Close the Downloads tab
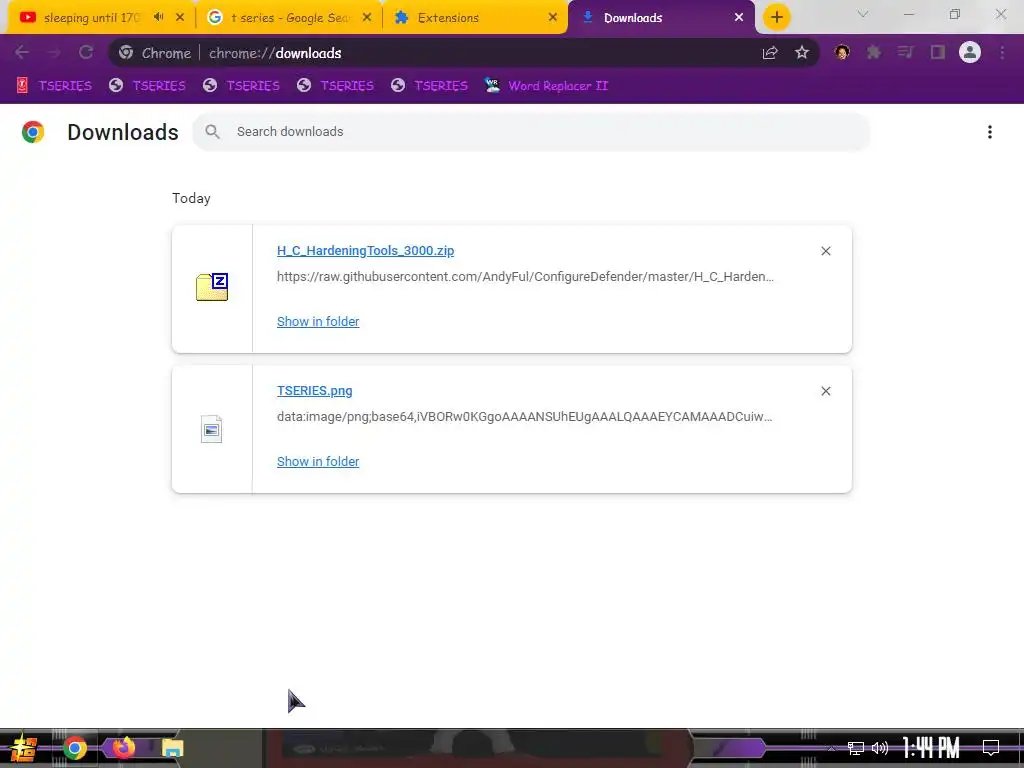This screenshot has height=768, width=1024. click(x=739, y=18)
